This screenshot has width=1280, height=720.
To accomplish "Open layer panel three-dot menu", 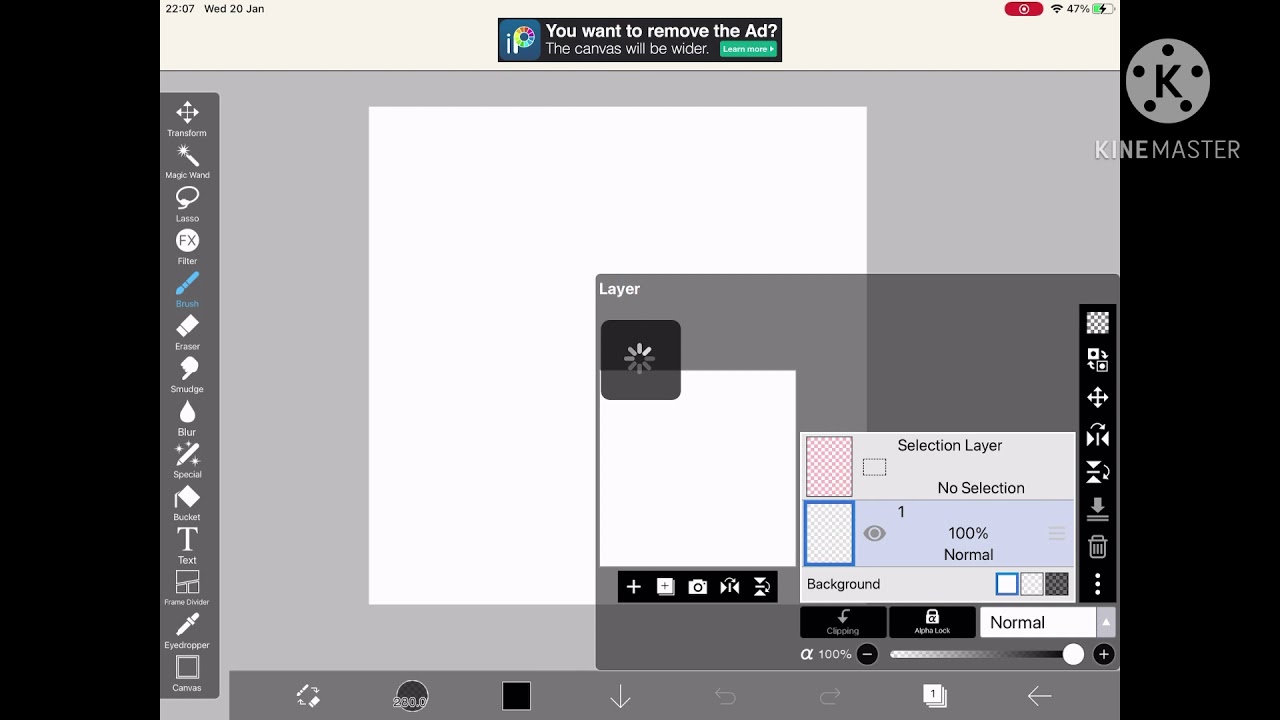I will click(1097, 584).
